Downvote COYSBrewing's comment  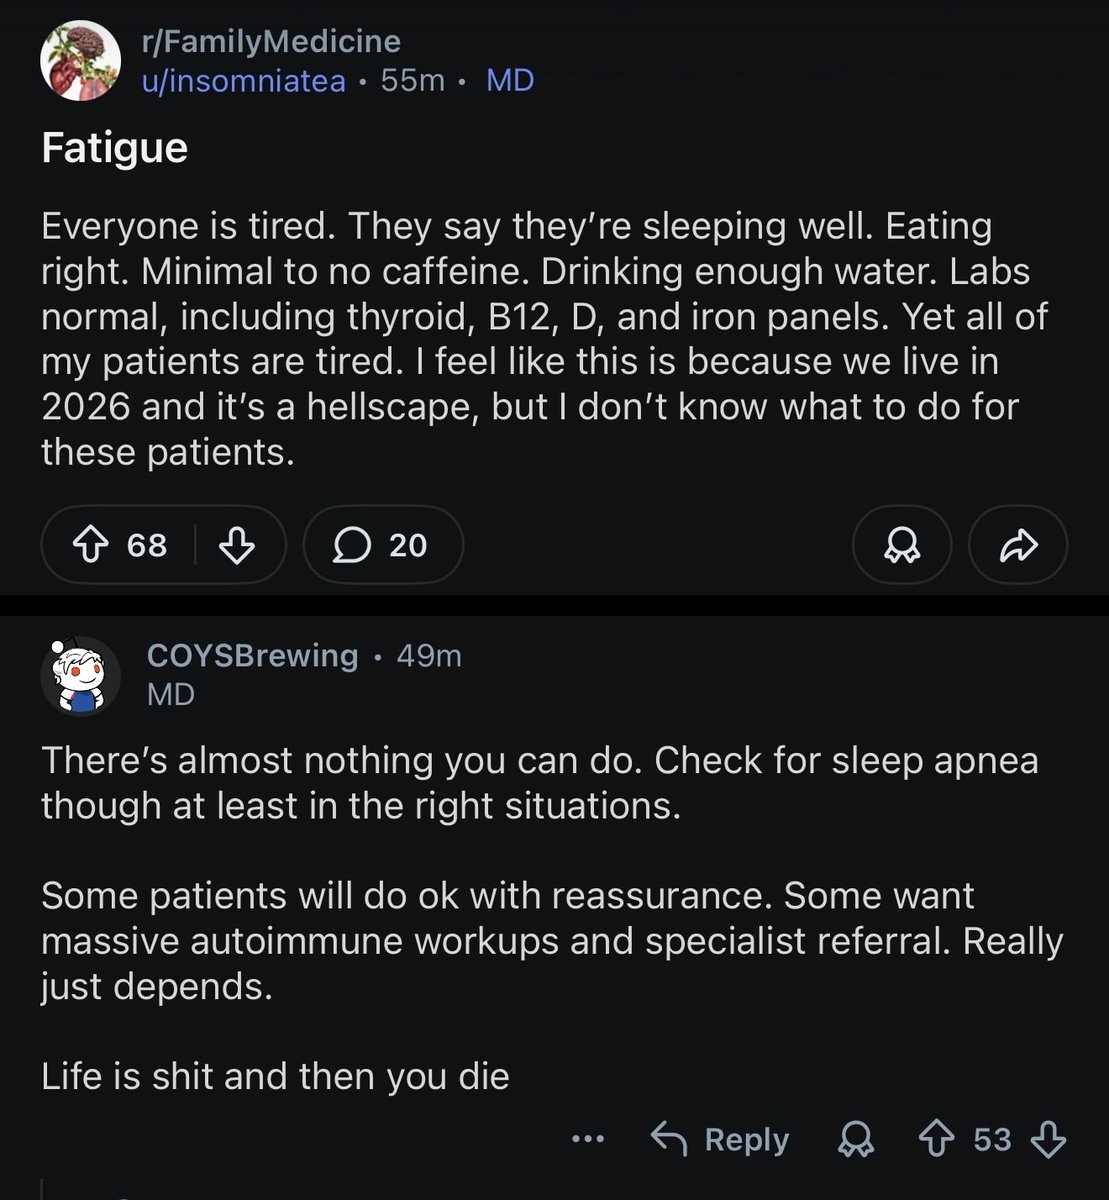[x=1048, y=1139]
